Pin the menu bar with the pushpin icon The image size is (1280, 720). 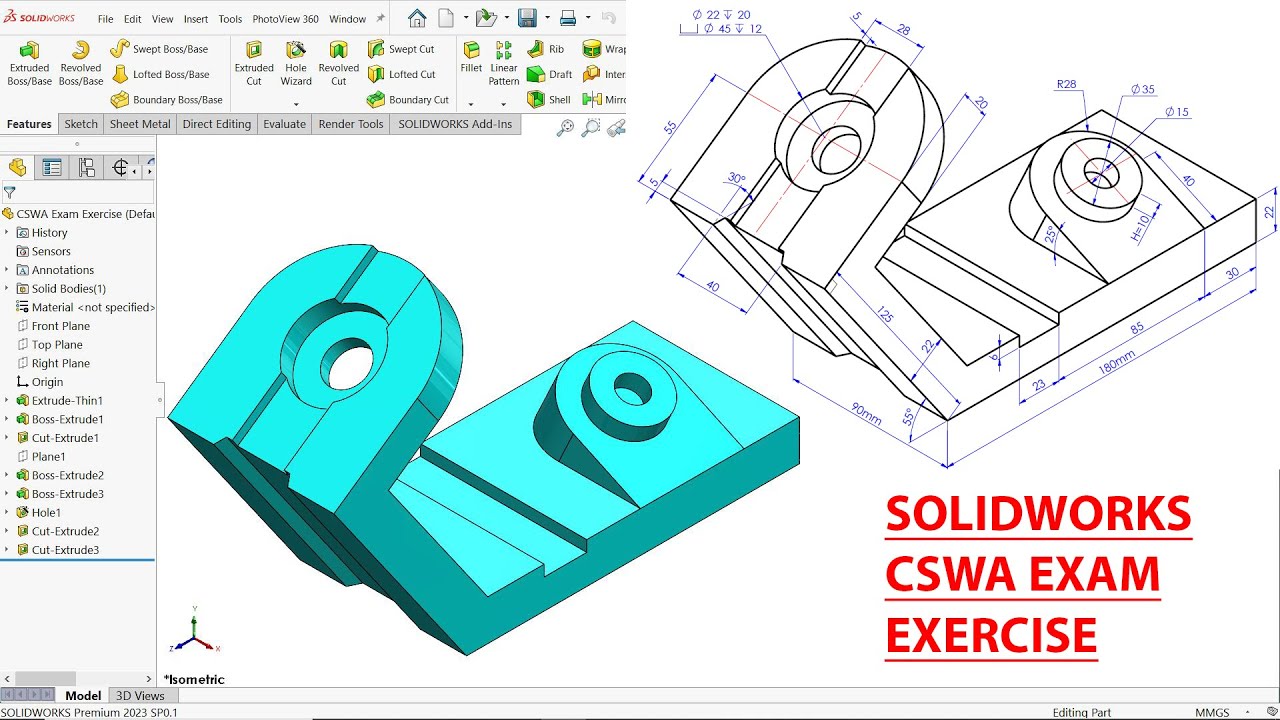click(380, 19)
